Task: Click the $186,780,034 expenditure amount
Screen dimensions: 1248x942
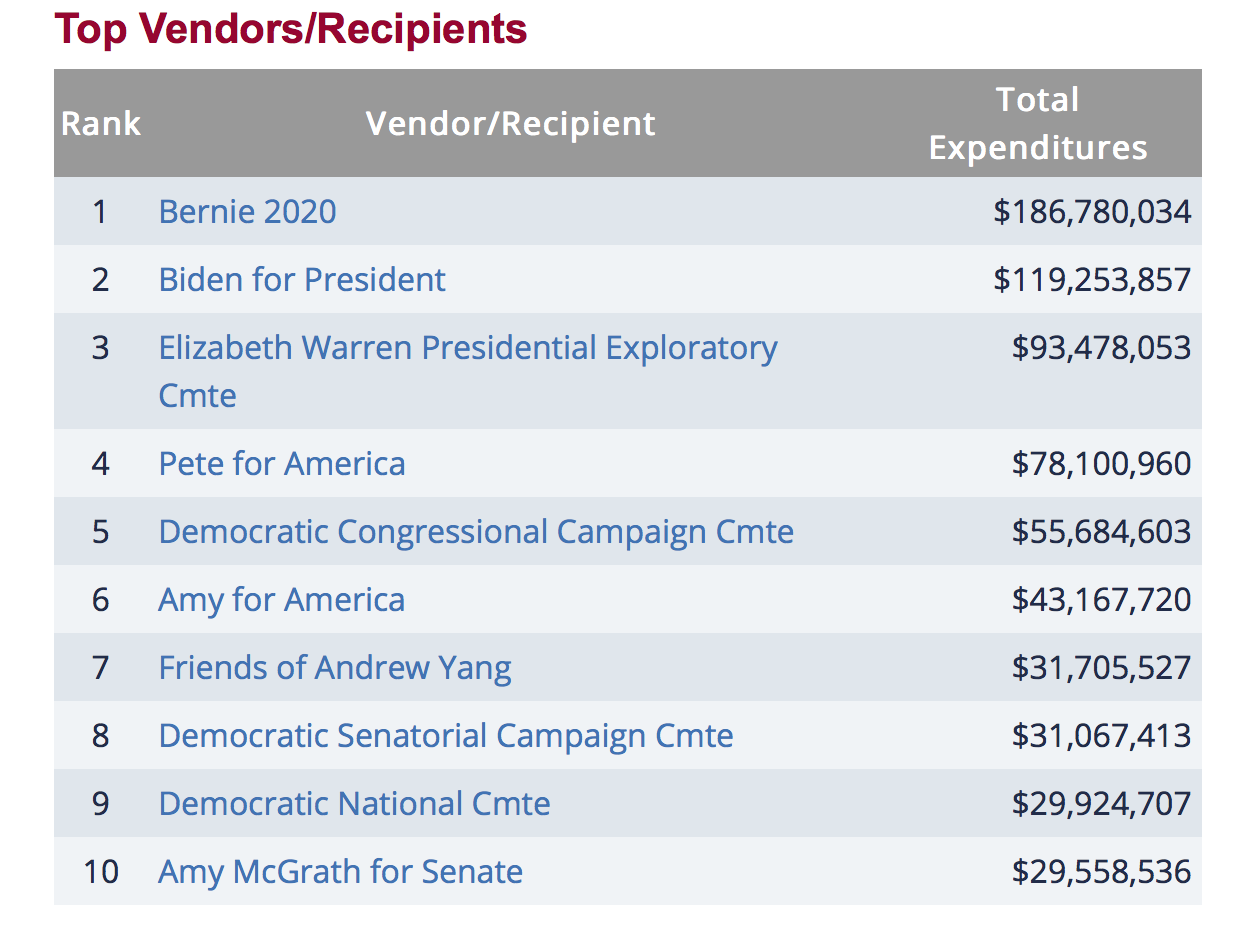Action: pos(1092,212)
